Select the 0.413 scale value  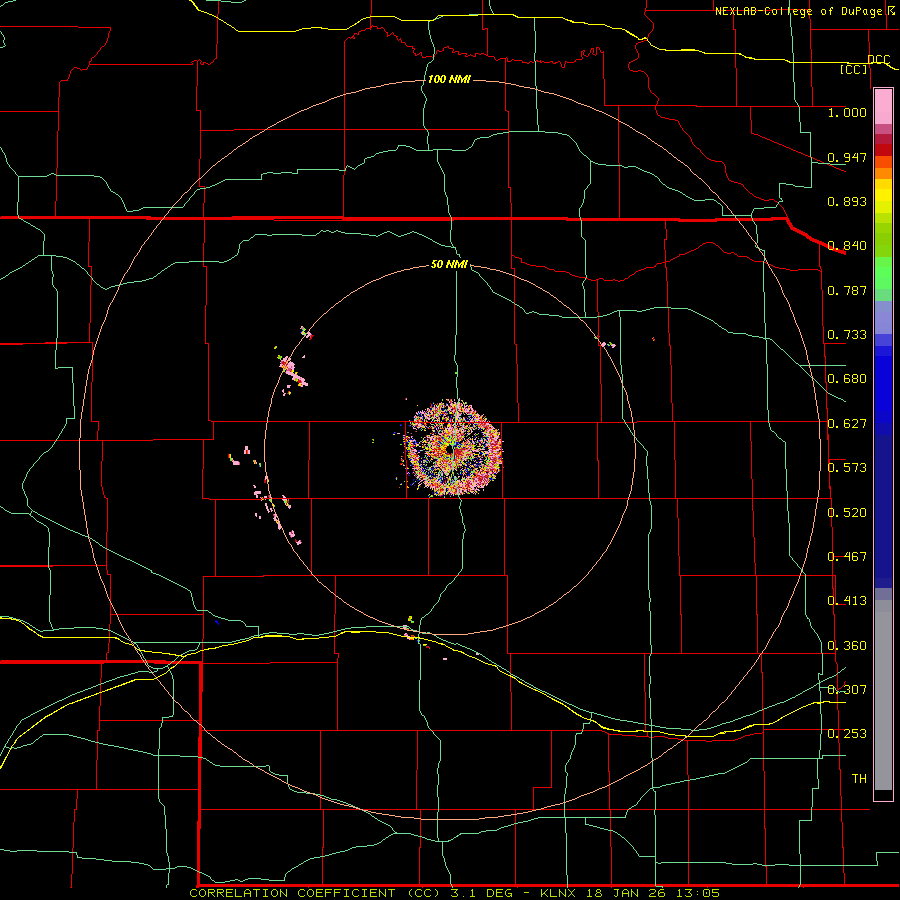pyautogui.click(x=847, y=601)
